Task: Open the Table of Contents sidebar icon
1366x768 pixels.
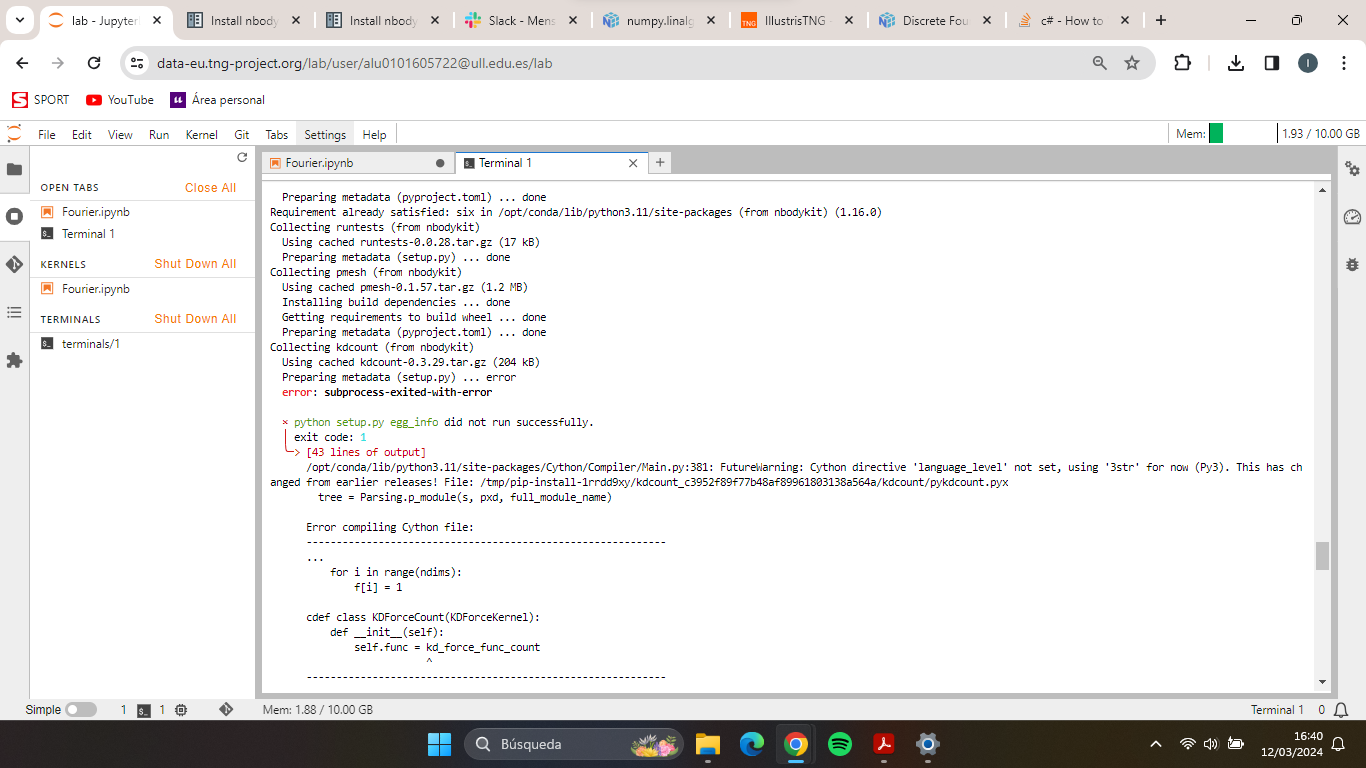Action: [x=14, y=312]
